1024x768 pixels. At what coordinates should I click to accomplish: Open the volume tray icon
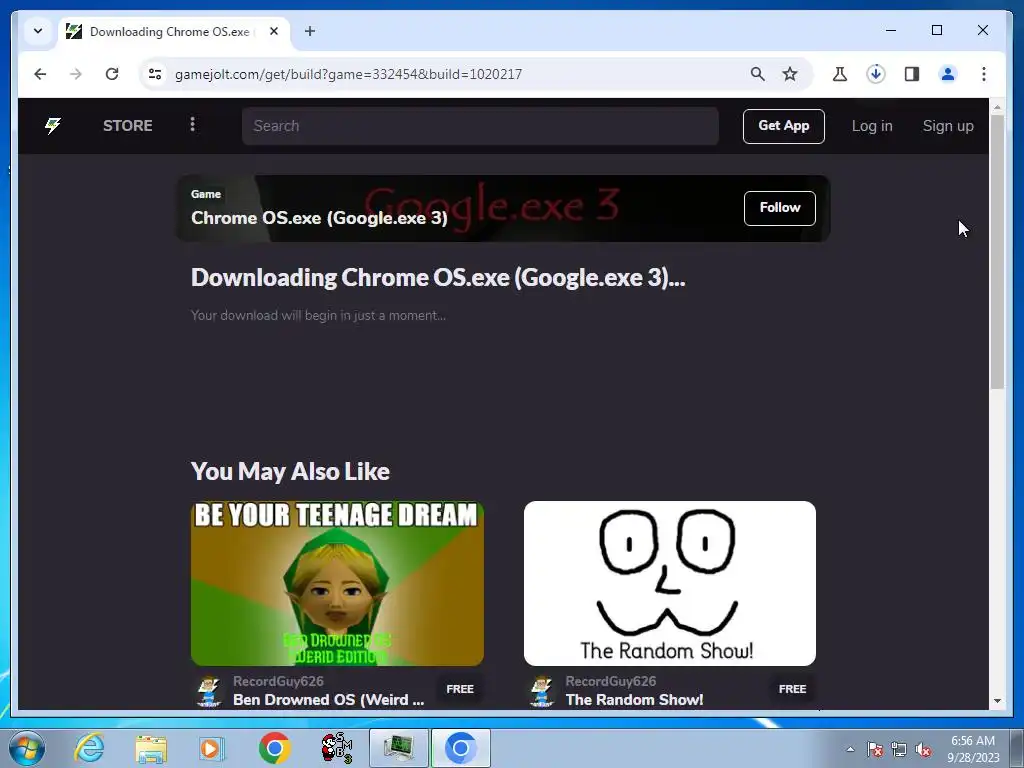click(x=923, y=749)
